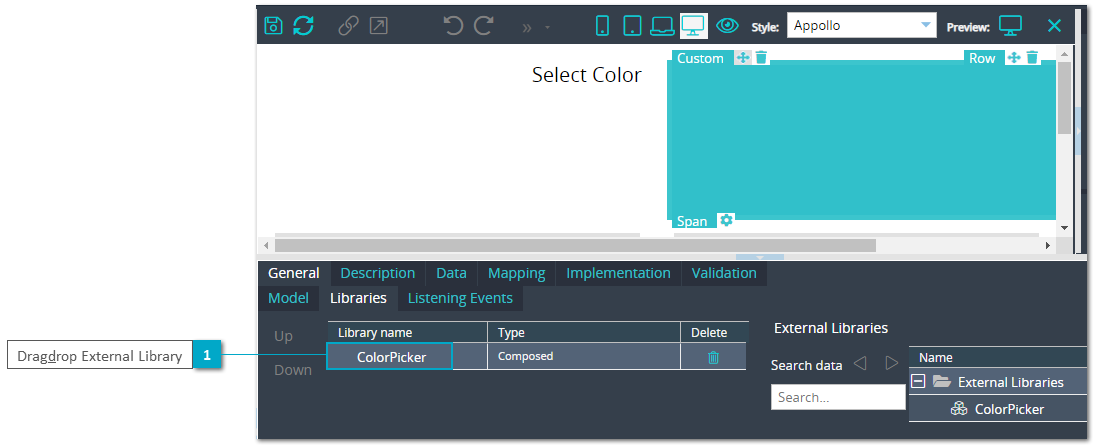Click the Composed type cell
Screen dimensions: 1096x448
[584, 356]
